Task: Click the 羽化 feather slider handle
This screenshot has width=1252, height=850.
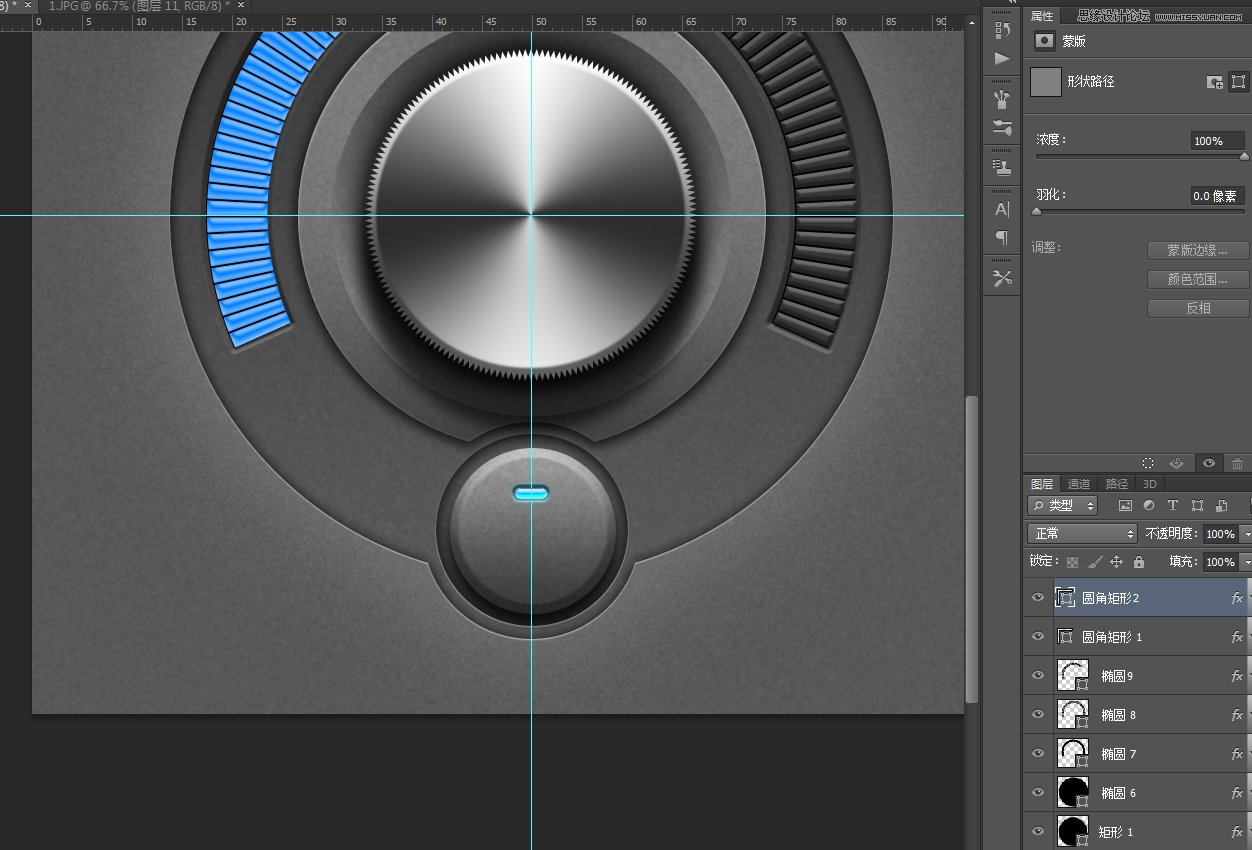Action: click(x=1037, y=212)
